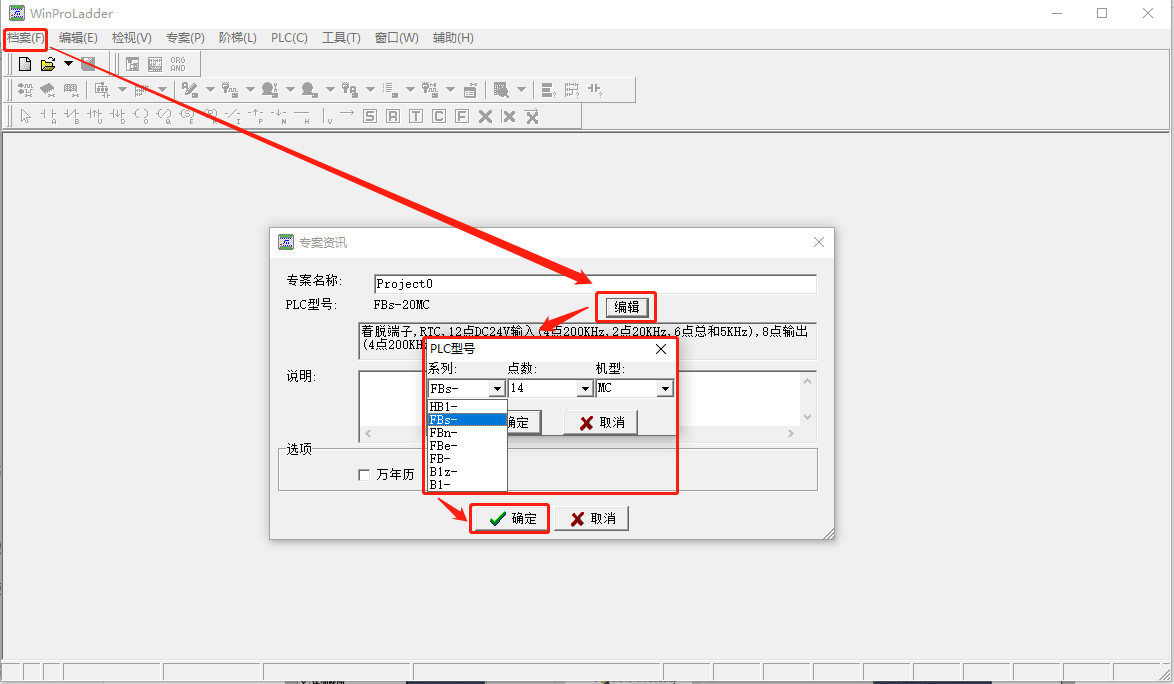Expand the 机型 dropdown showing MC
1174x684 pixels.
tap(665, 388)
